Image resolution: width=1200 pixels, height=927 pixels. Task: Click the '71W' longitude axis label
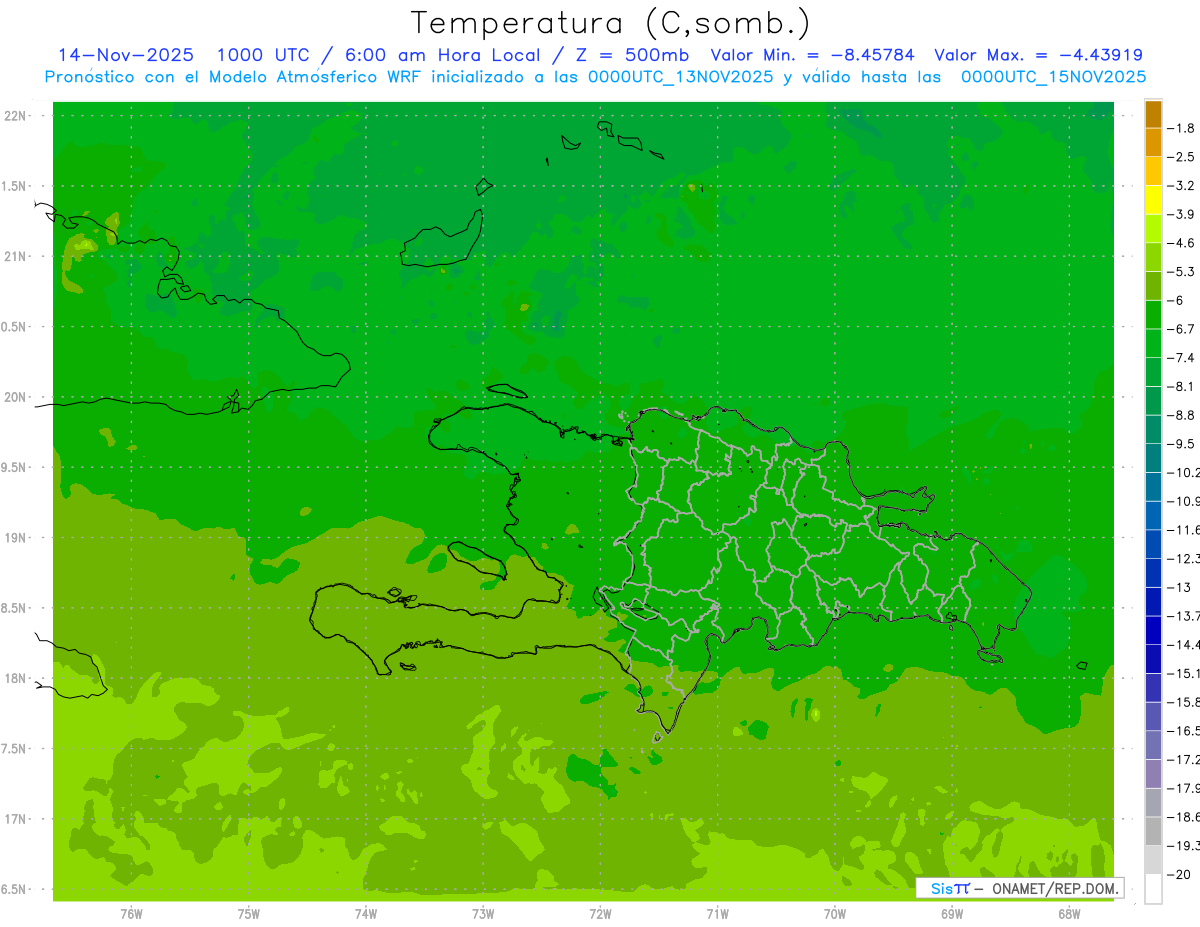[x=717, y=914]
